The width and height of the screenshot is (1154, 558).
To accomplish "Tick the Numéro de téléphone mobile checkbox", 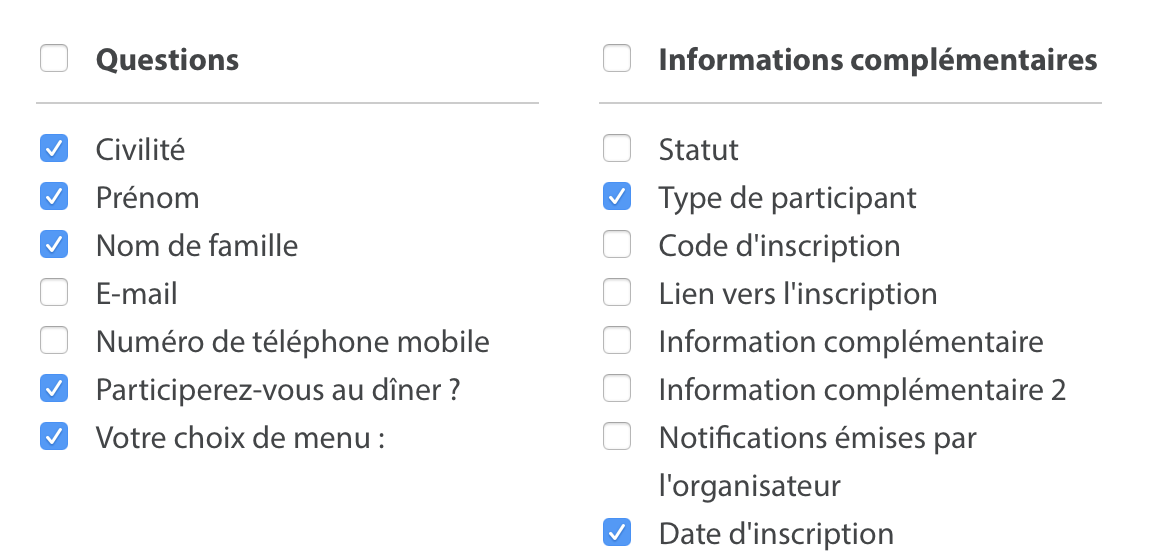I will pos(54,341).
